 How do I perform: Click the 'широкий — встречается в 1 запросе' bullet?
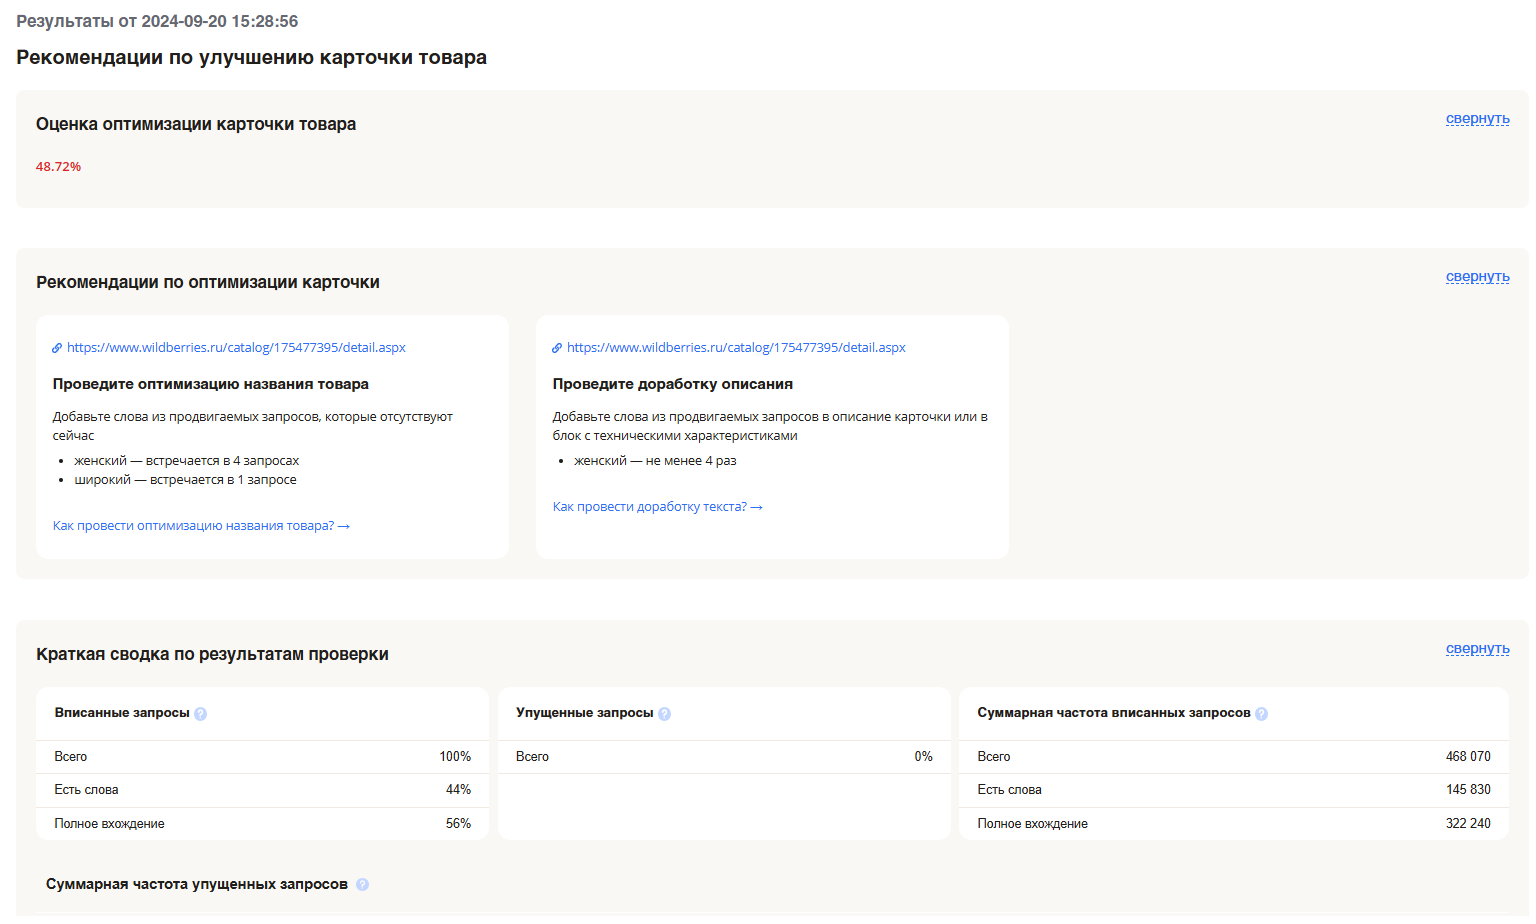[x=185, y=480]
